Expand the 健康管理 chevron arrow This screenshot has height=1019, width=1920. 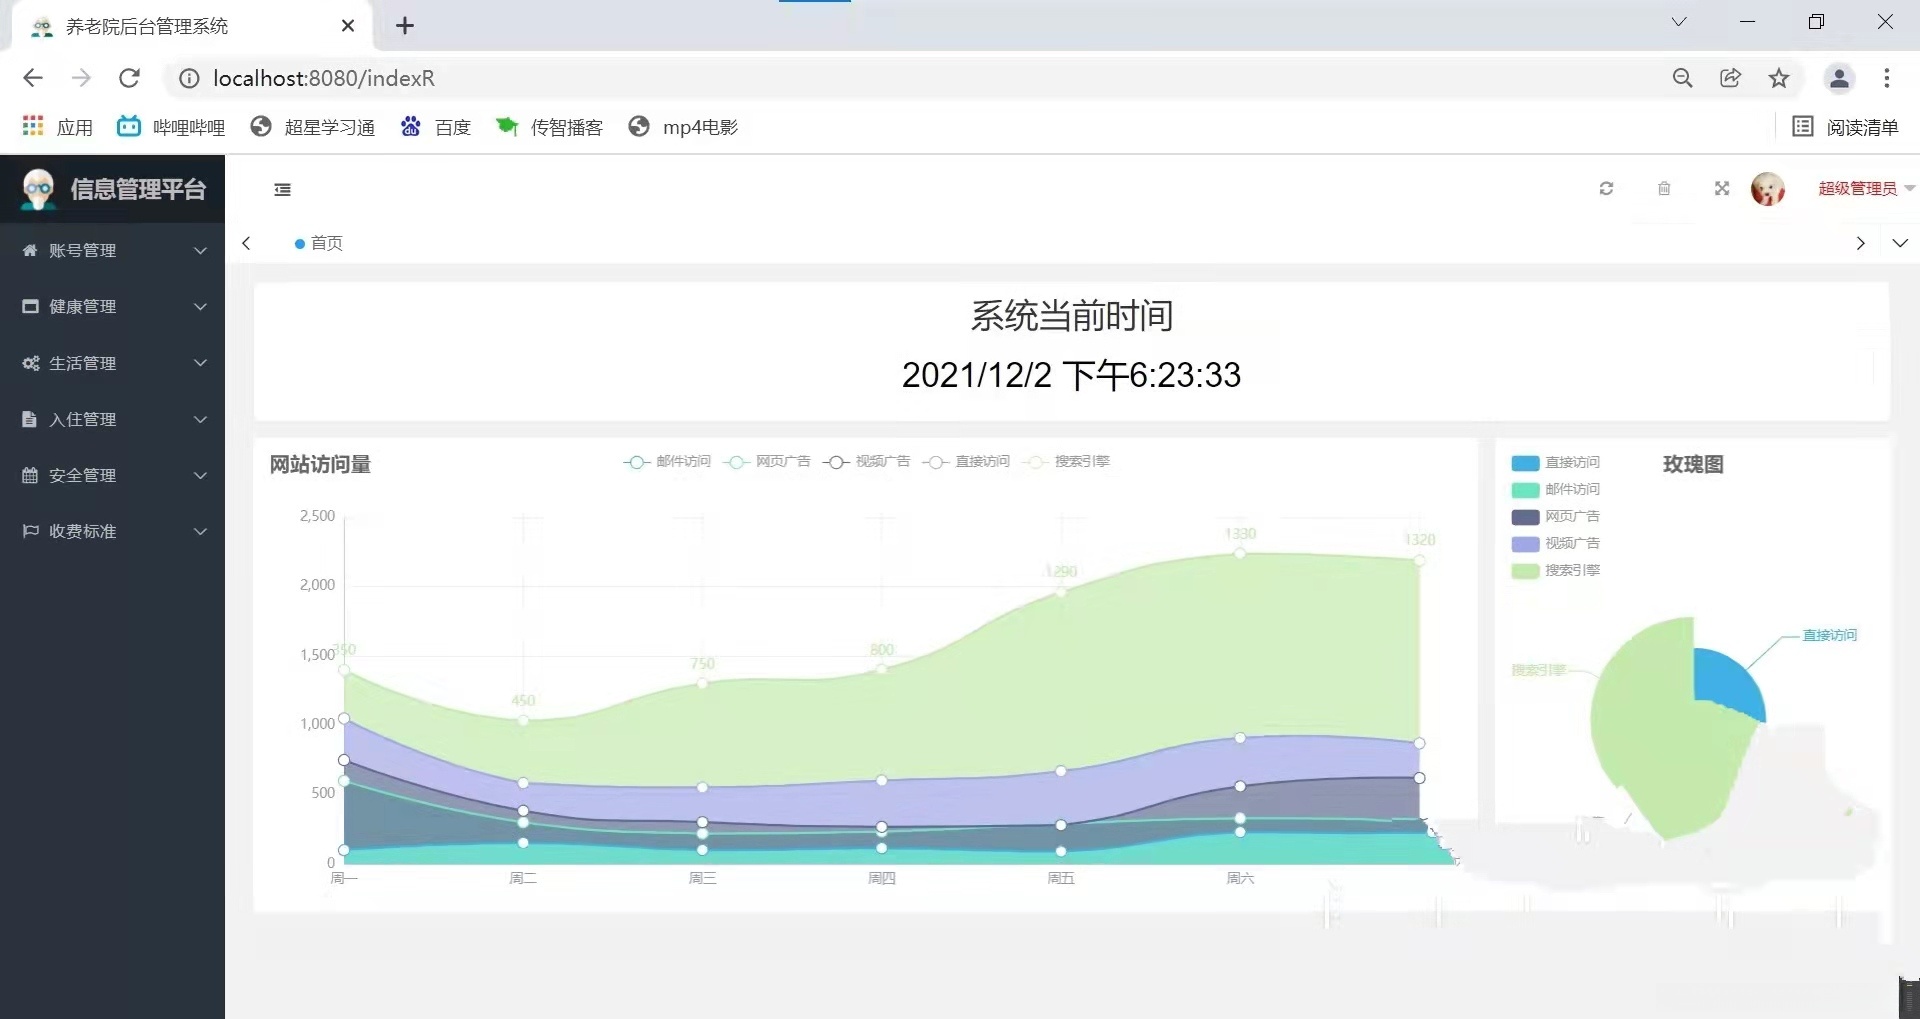click(200, 306)
